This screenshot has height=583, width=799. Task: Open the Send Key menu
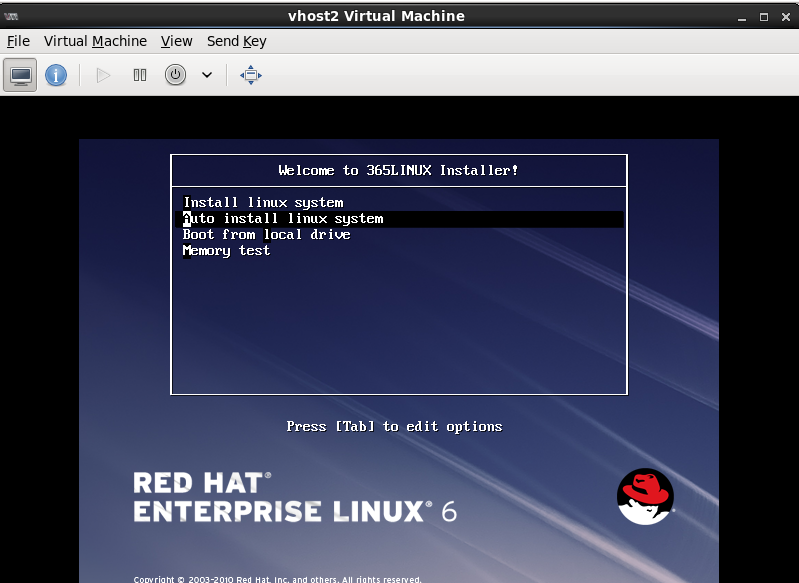pyautogui.click(x=236, y=41)
